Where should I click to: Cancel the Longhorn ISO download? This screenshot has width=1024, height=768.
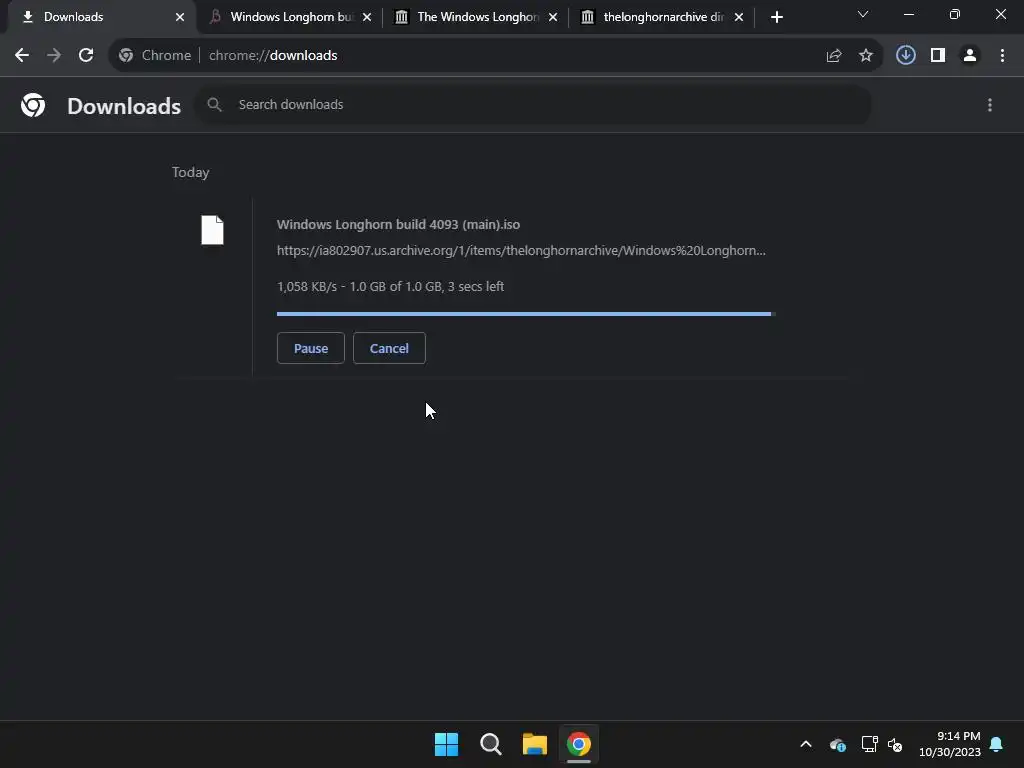[389, 348]
